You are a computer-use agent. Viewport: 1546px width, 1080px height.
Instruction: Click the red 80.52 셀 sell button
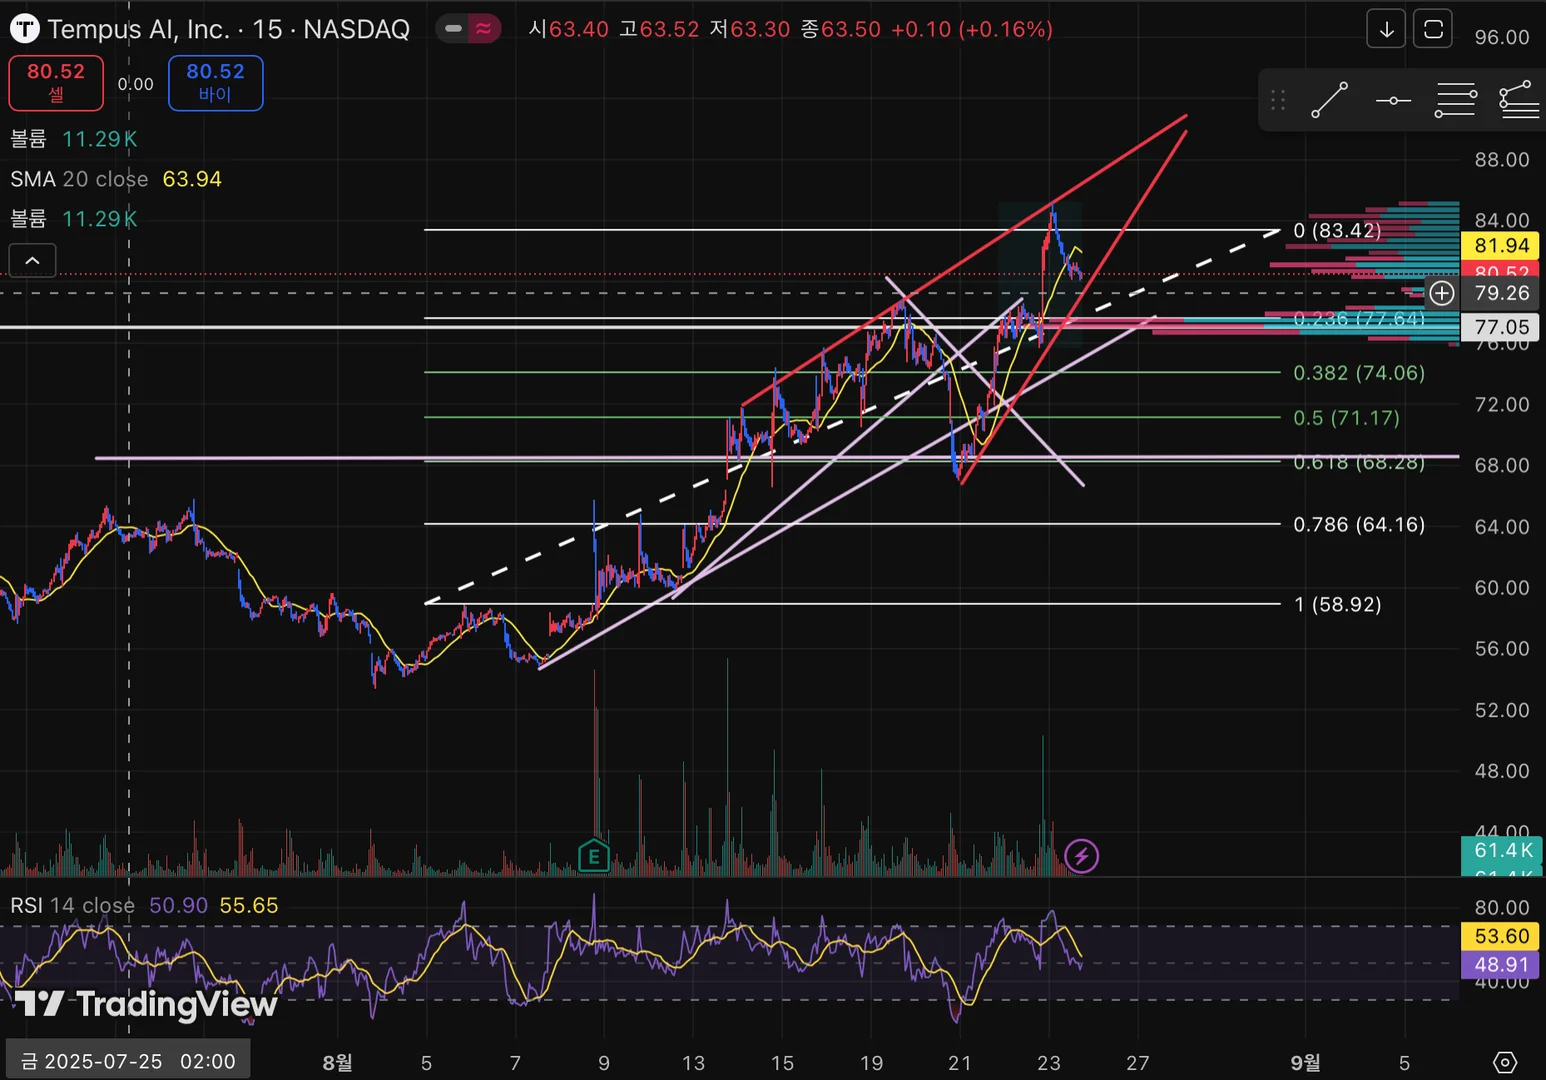56,83
